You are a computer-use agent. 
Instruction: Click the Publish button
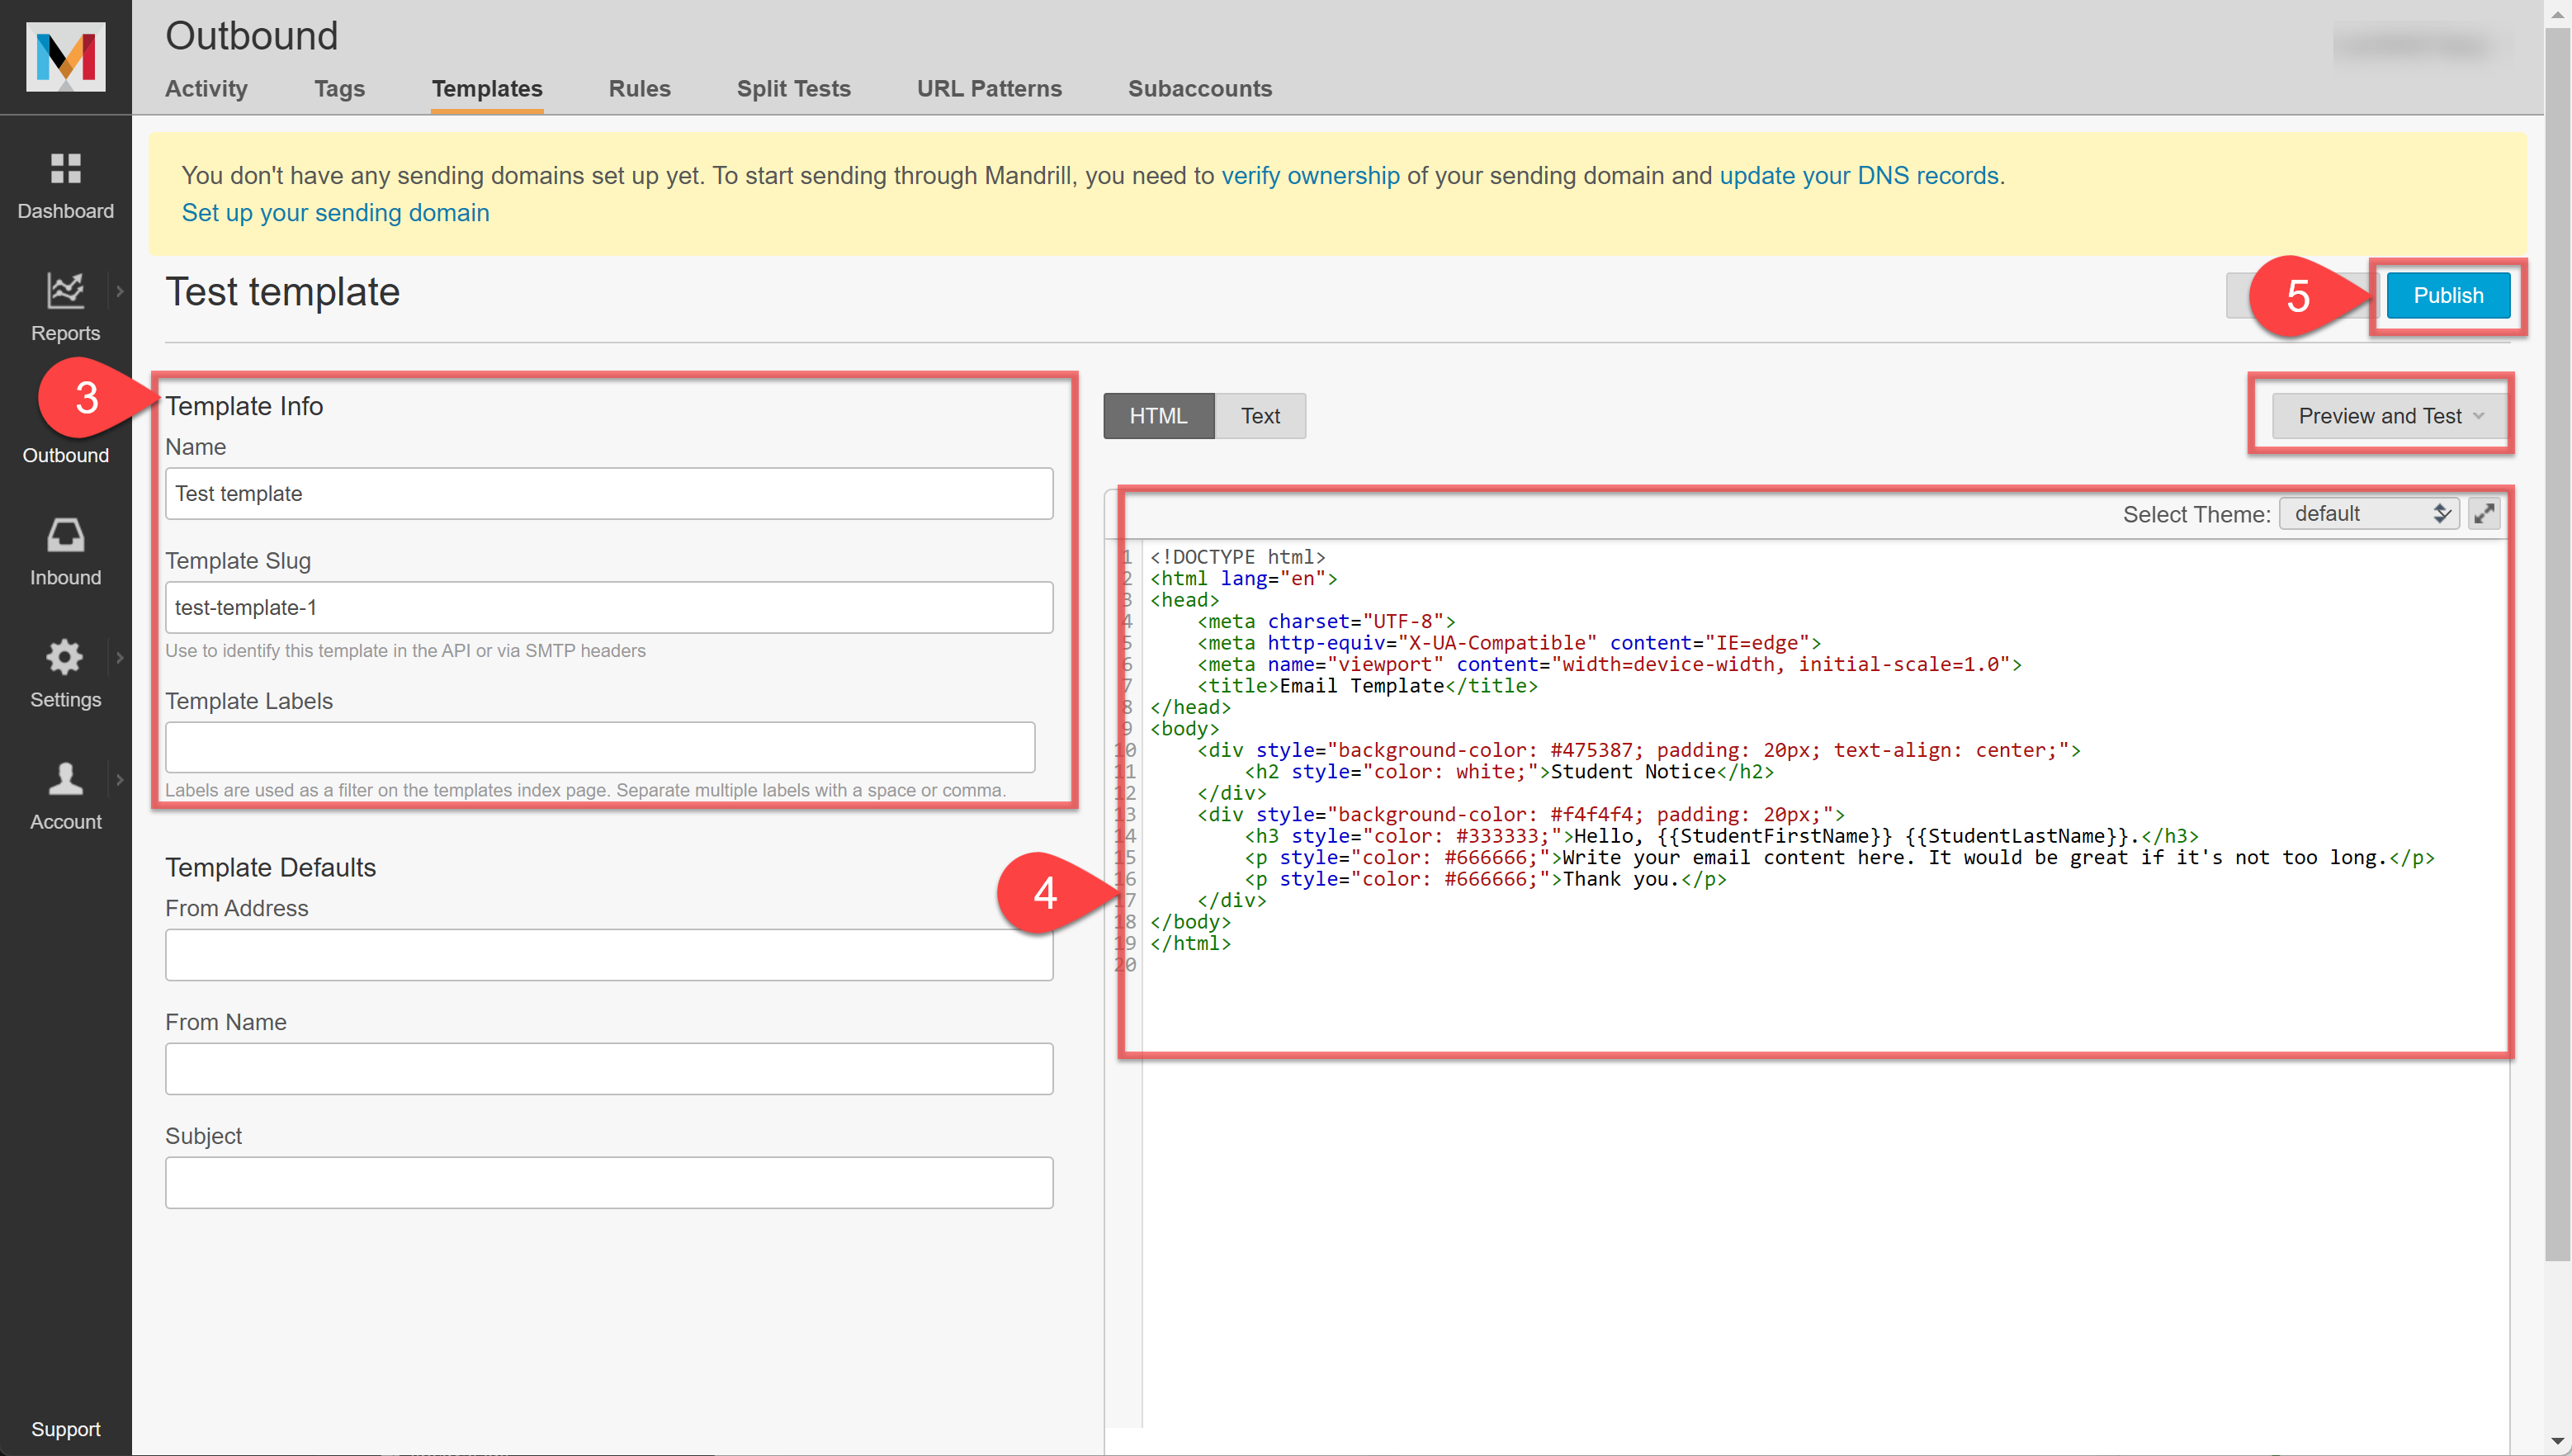[x=2447, y=296]
